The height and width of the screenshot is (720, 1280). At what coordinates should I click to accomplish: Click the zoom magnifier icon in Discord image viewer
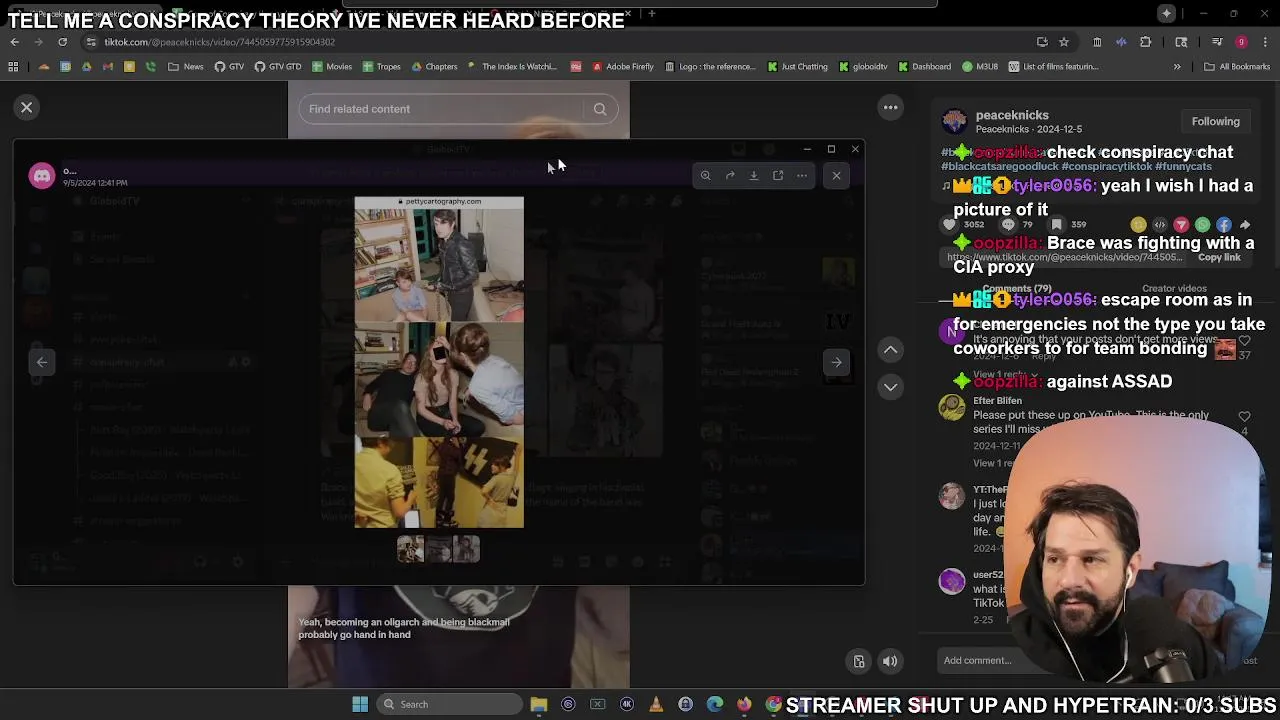coord(705,175)
